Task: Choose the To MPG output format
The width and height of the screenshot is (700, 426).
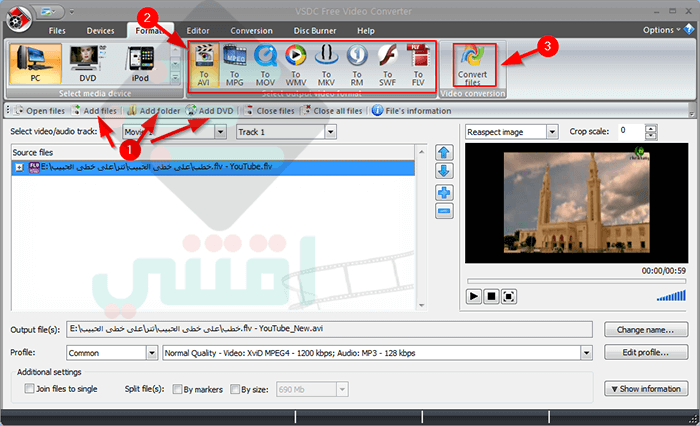Action: pos(235,65)
